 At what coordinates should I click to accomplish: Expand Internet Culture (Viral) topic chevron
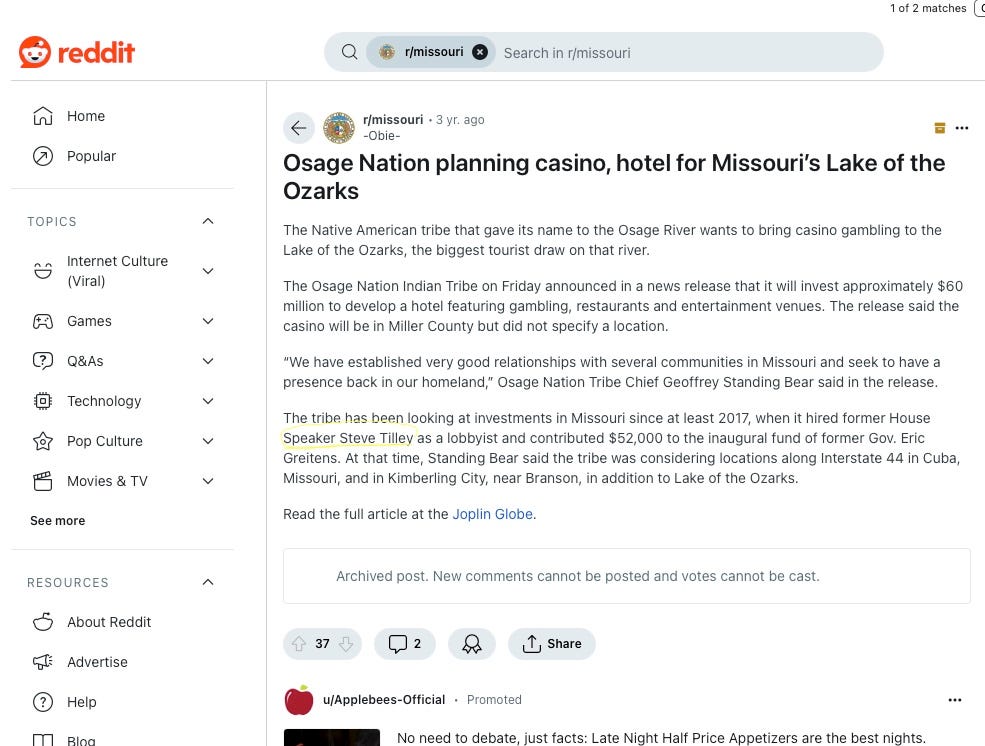pos(208,271)
